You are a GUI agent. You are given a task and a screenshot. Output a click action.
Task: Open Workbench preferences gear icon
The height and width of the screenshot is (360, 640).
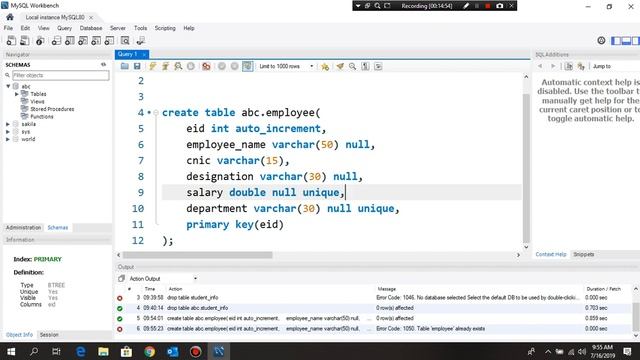(601, 40)
